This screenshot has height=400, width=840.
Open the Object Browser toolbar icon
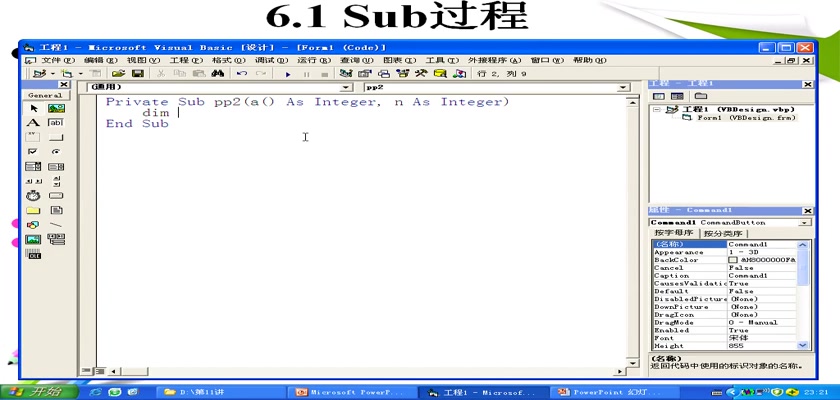click(402, 74)
